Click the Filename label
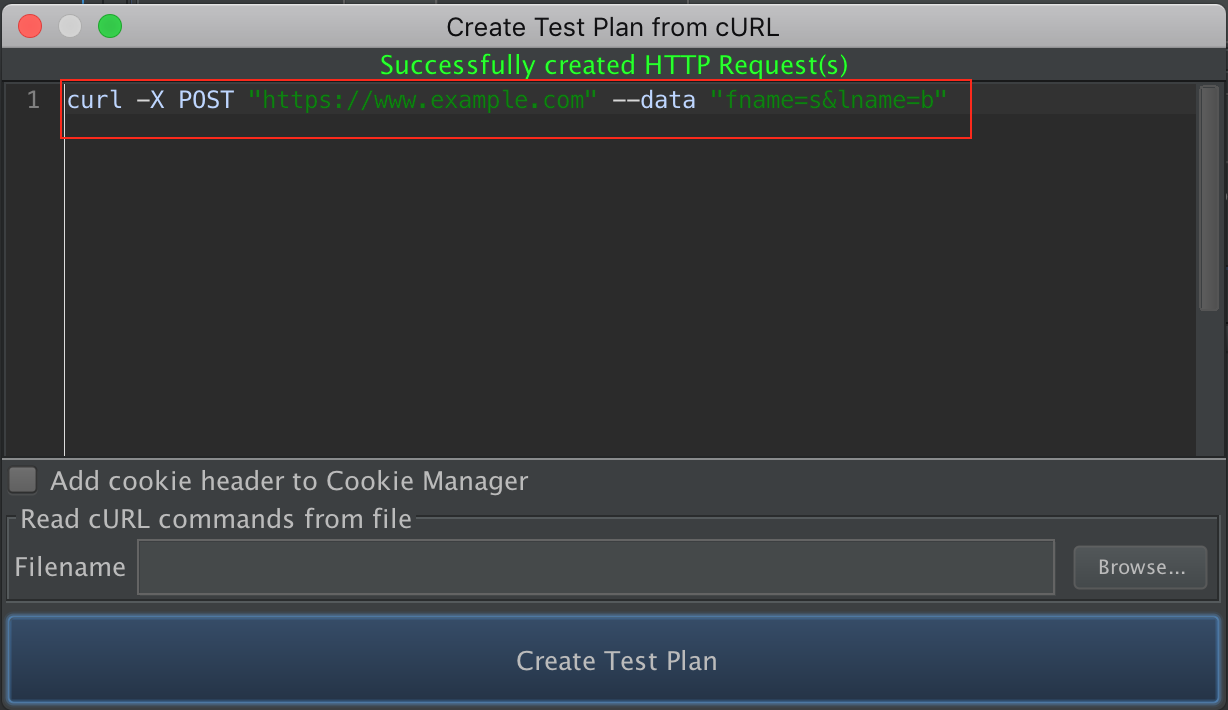This screenshot has width=1228, height=710. pos(70,567)
